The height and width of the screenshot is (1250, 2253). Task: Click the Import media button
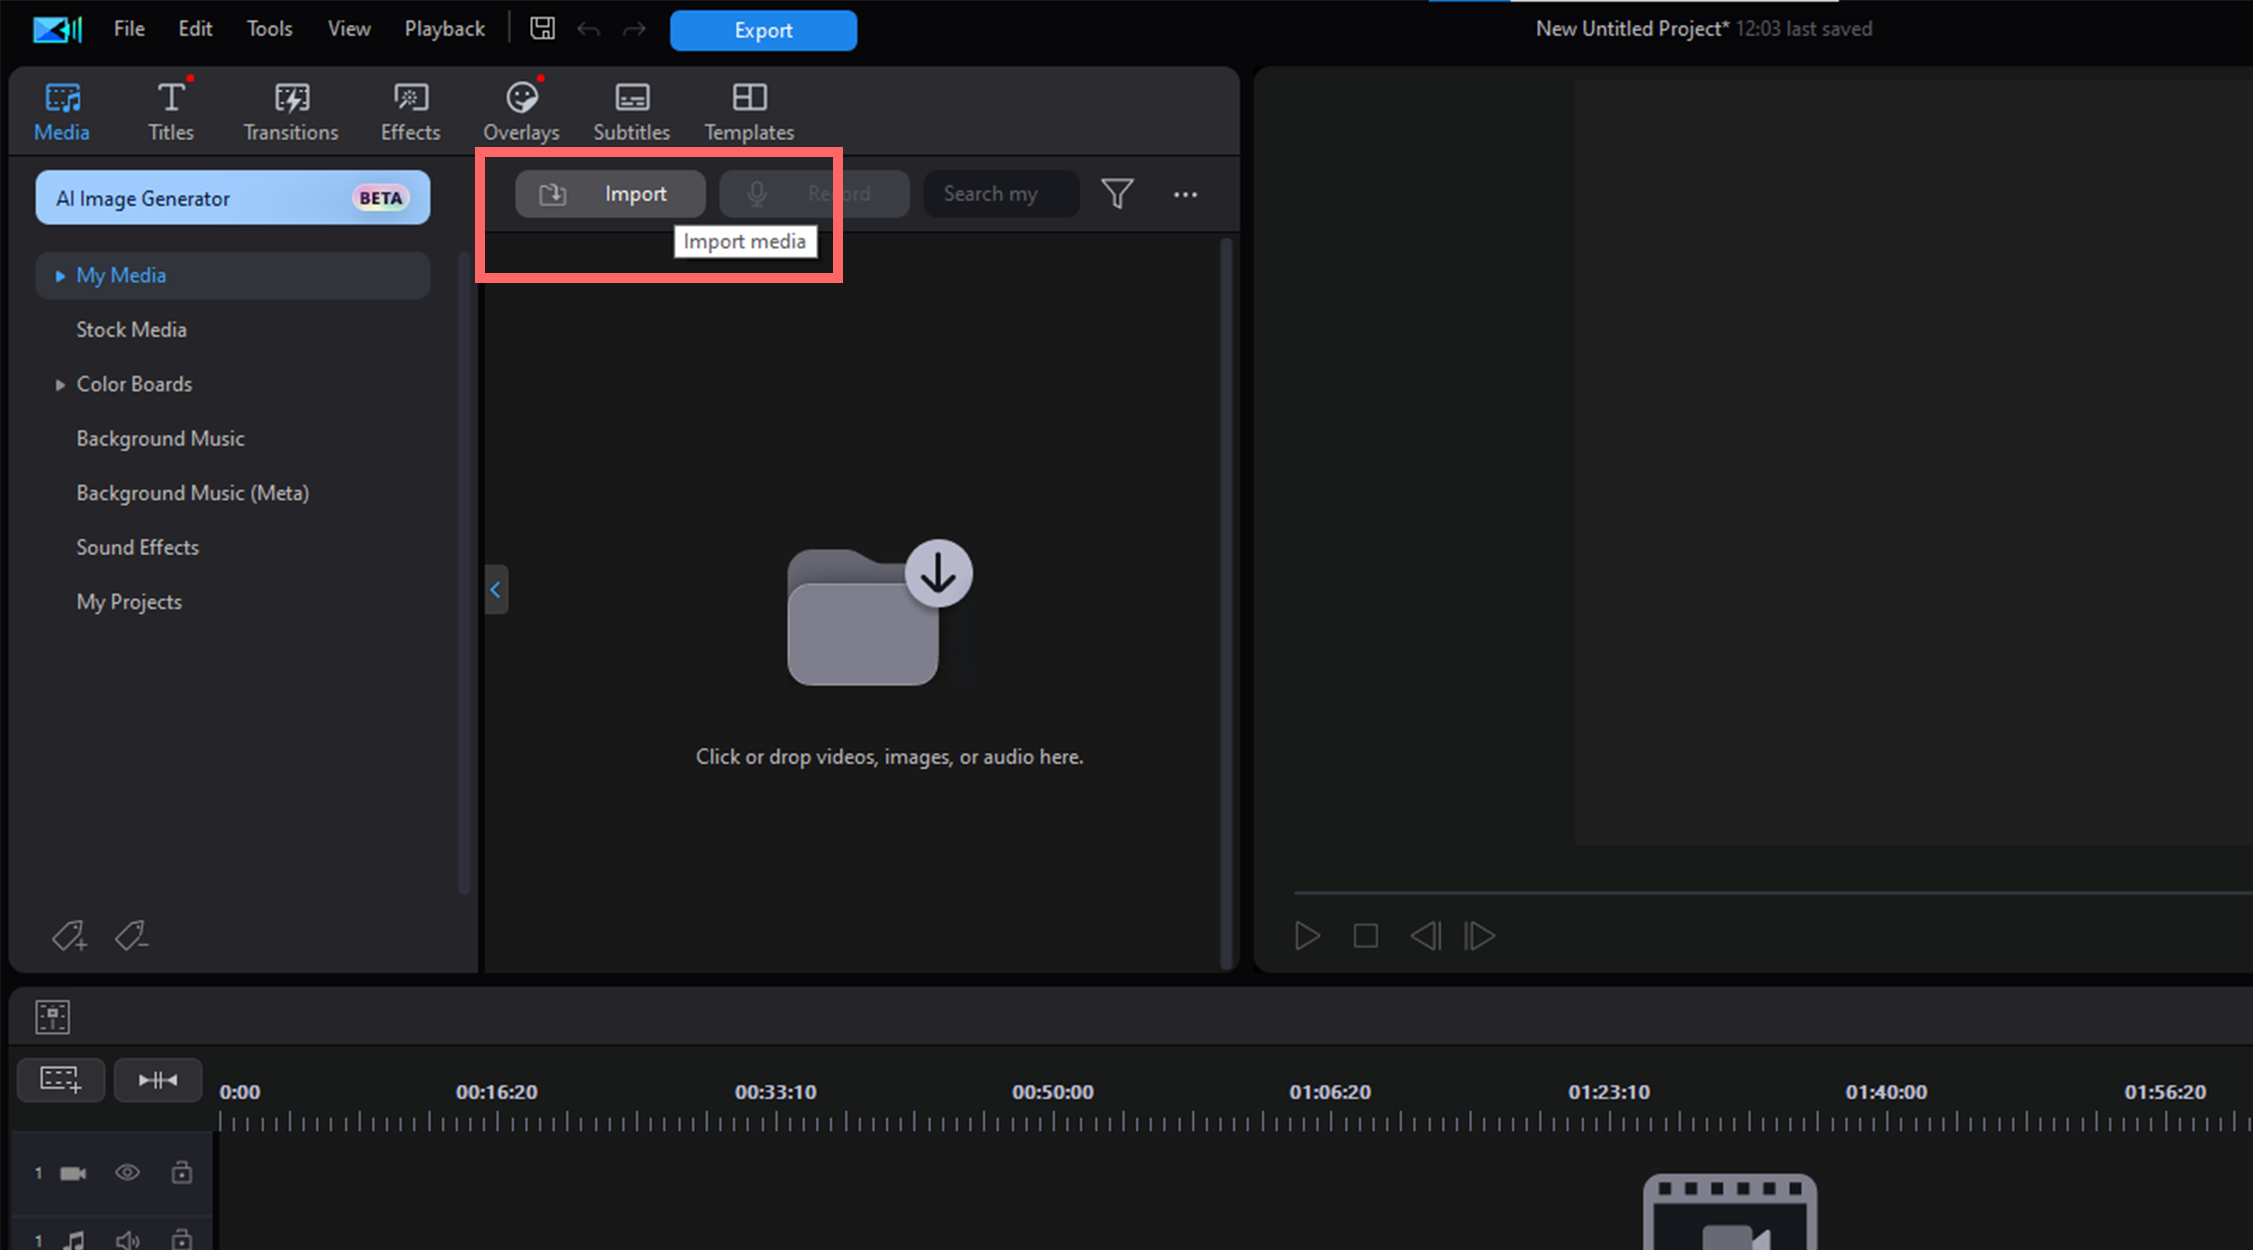coord(610,194)
